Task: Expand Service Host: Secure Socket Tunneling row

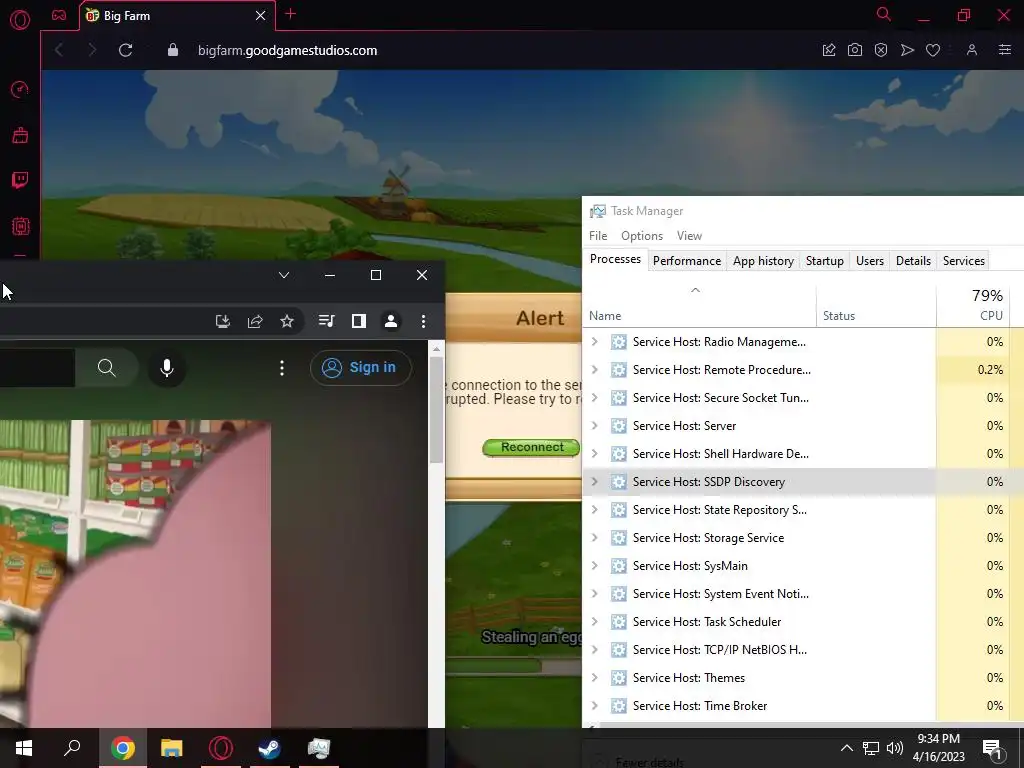Action: 594,398
